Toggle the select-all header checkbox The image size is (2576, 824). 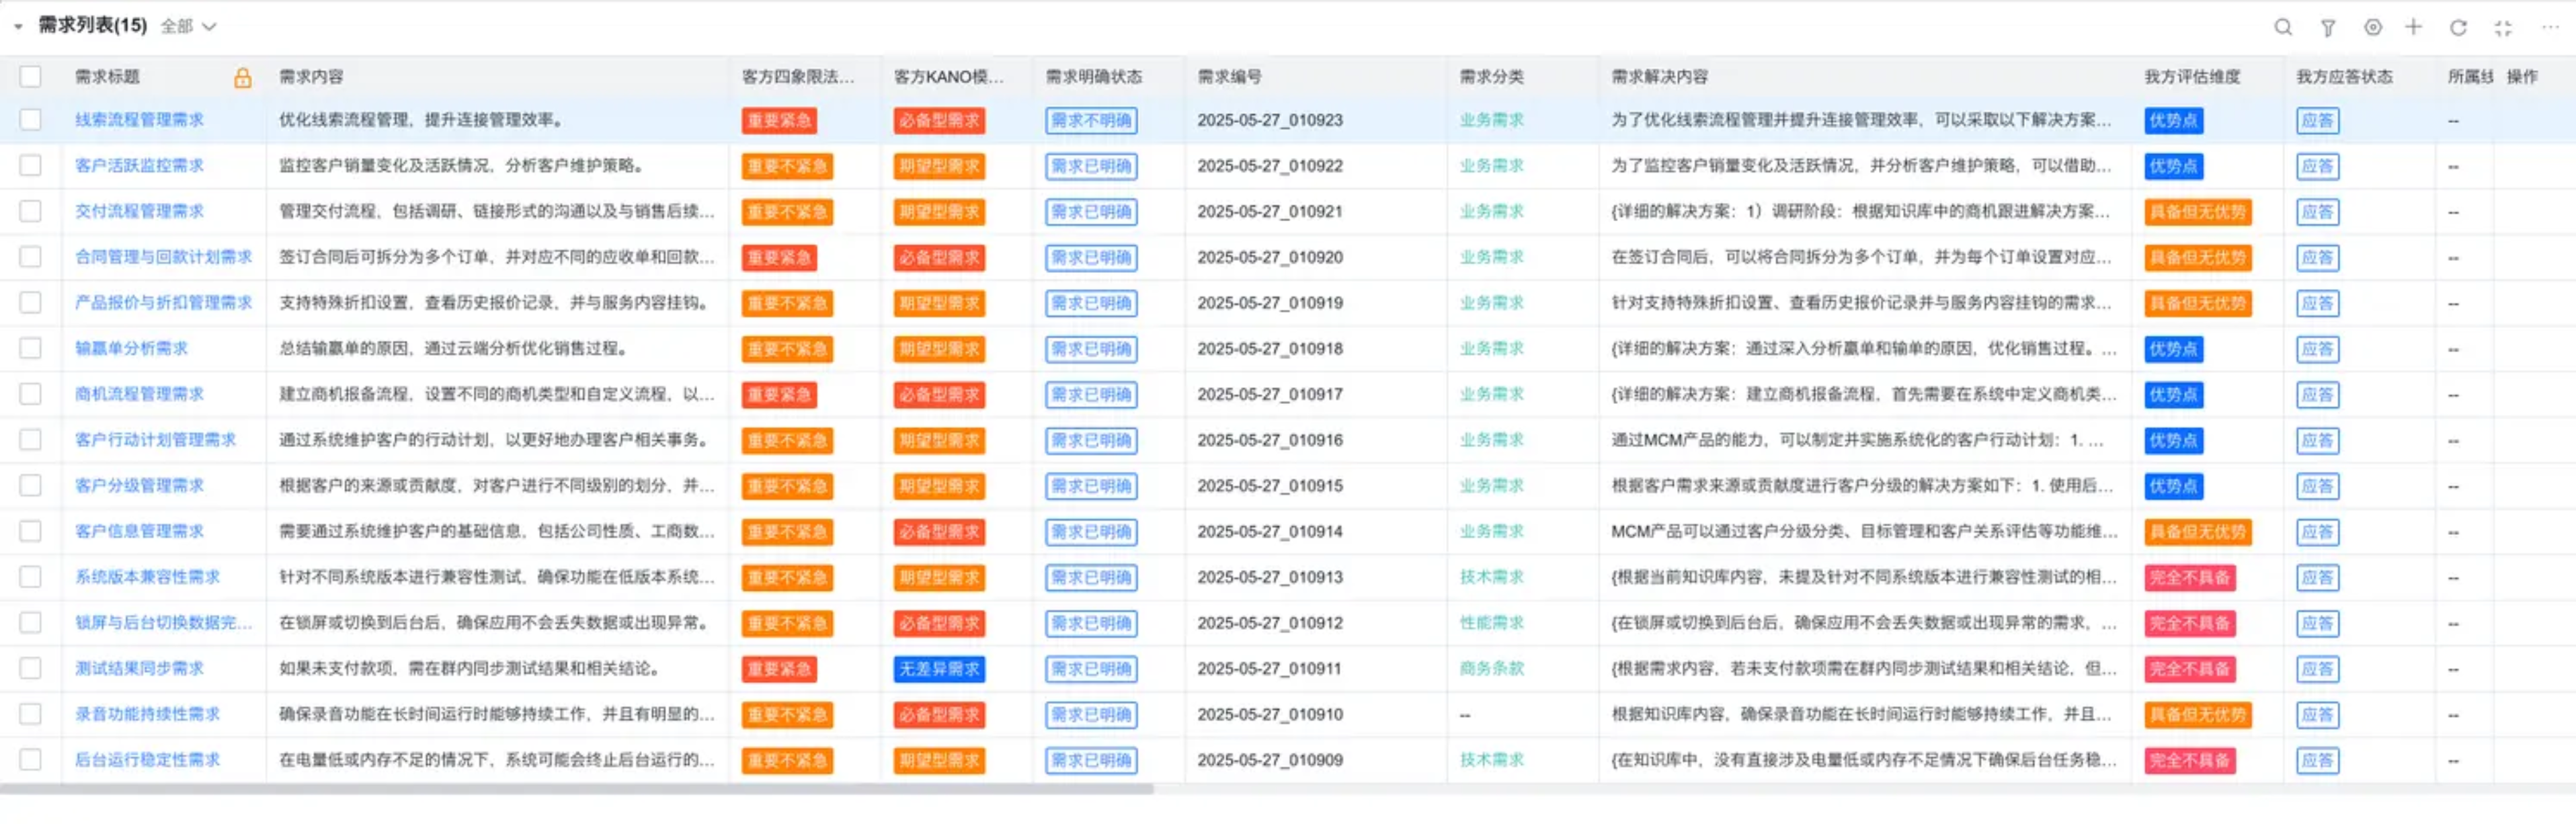click(31, 76)
